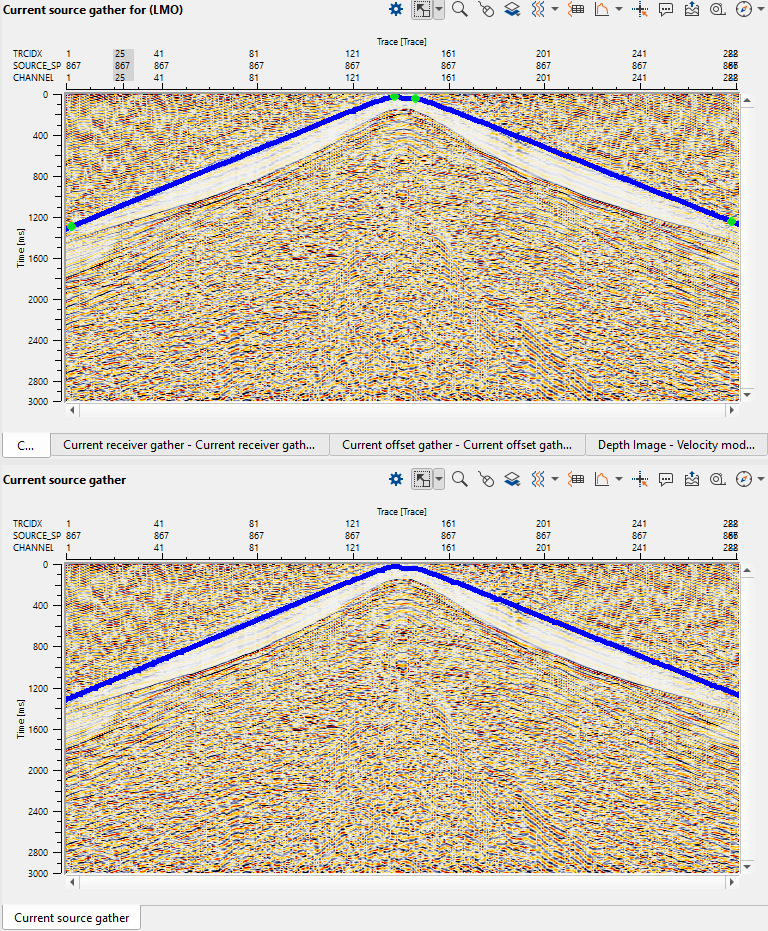
Task: Click mouse mode icon in lower gather
Action: click(x=486, y=479)
